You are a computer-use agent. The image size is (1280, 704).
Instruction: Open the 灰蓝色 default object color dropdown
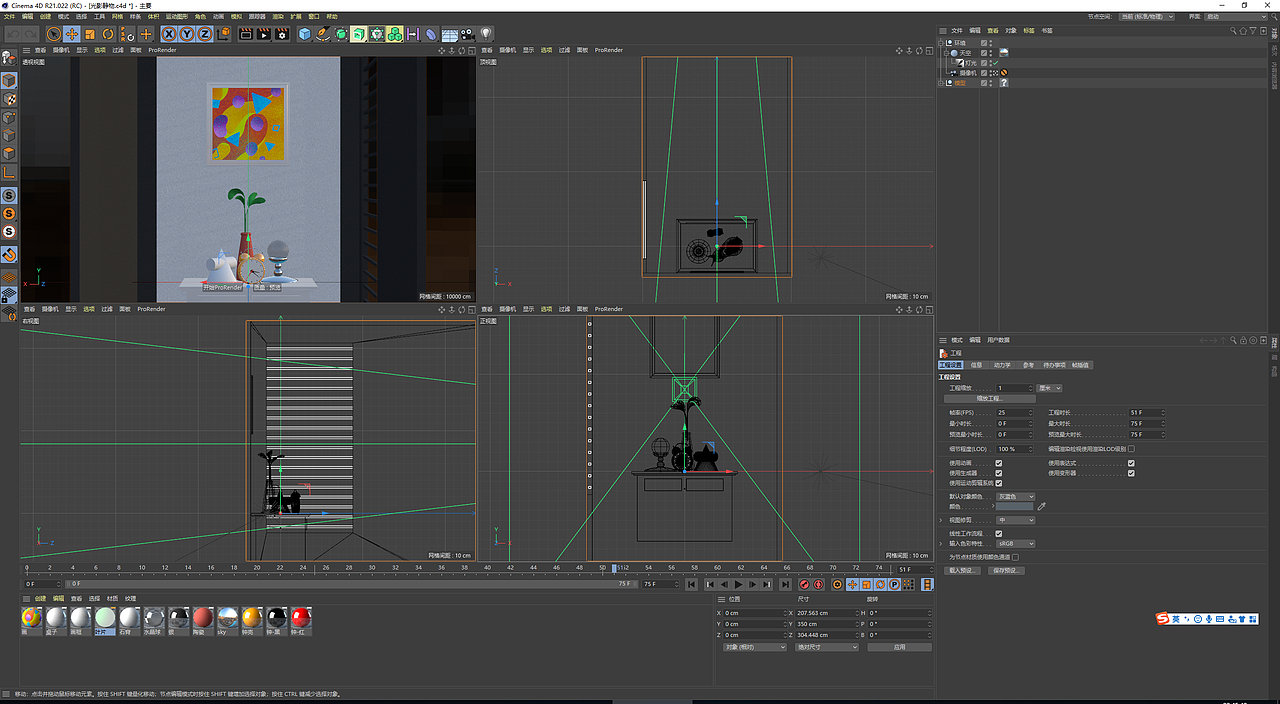pos(1016,496)
